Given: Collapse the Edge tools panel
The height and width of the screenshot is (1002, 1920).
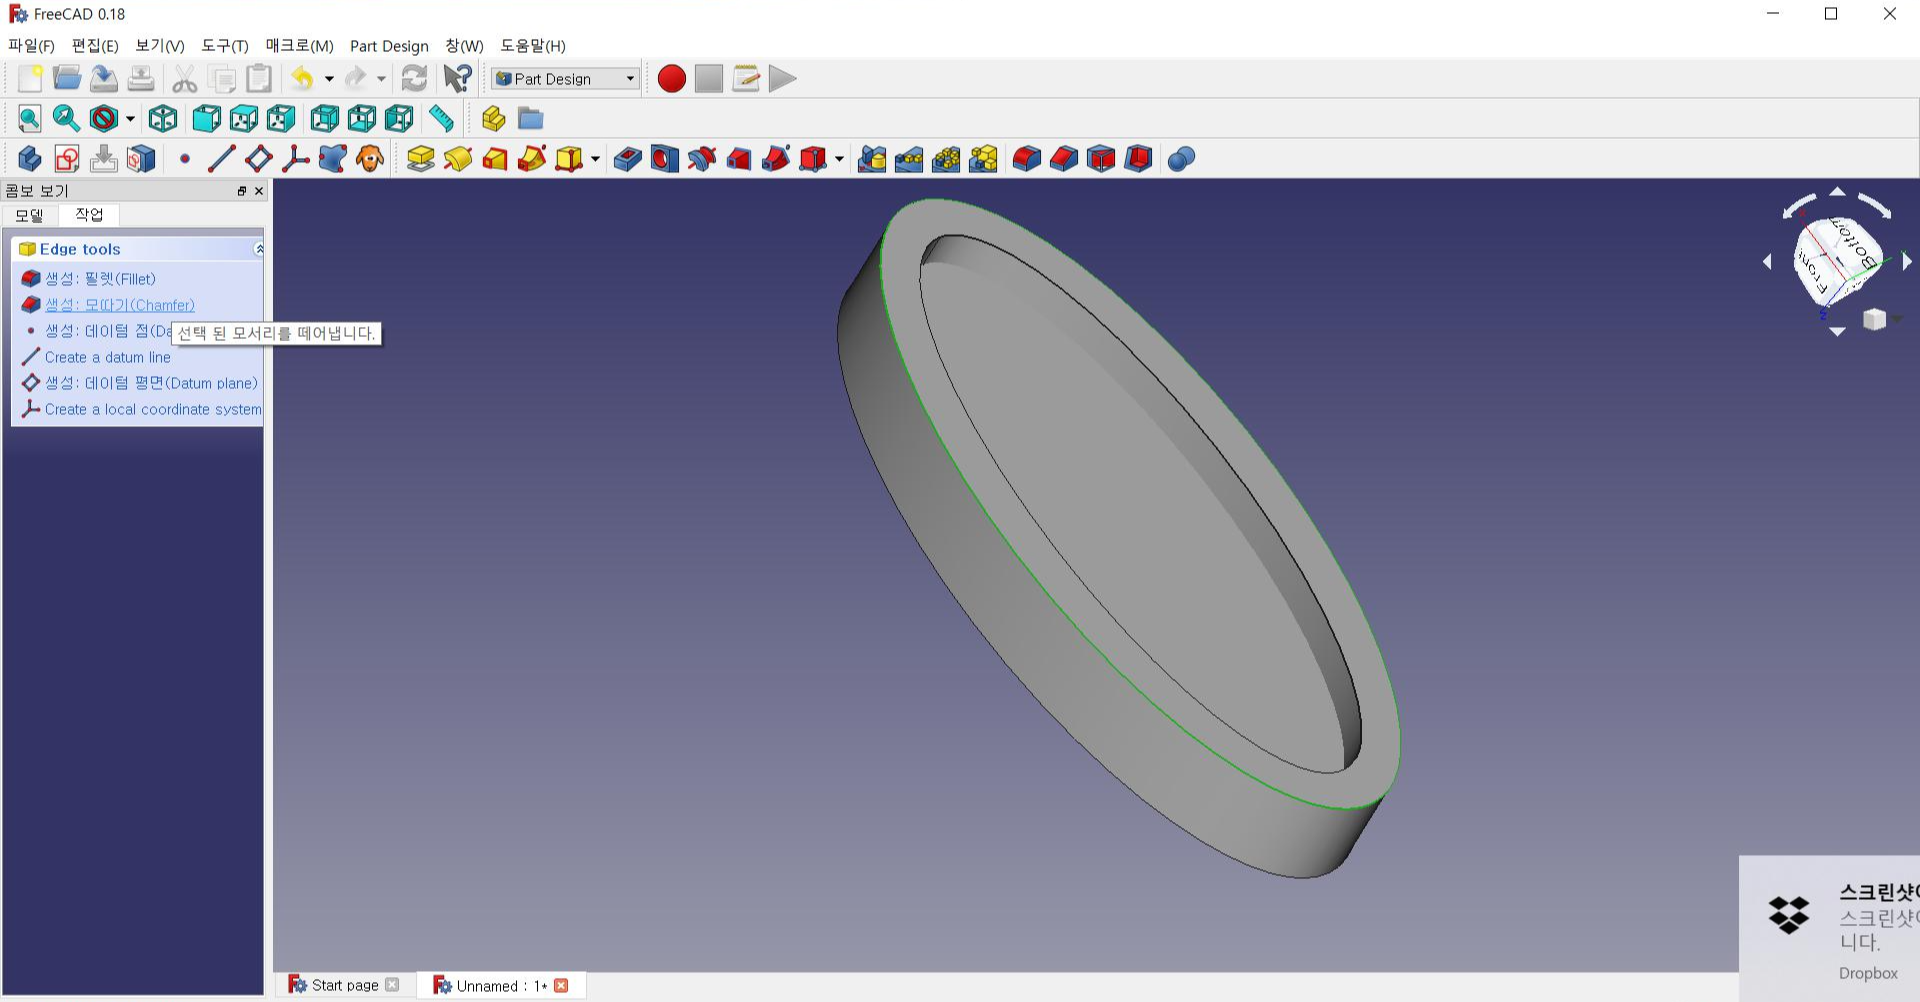Looking at the screenshot, I should click(259, 249).
